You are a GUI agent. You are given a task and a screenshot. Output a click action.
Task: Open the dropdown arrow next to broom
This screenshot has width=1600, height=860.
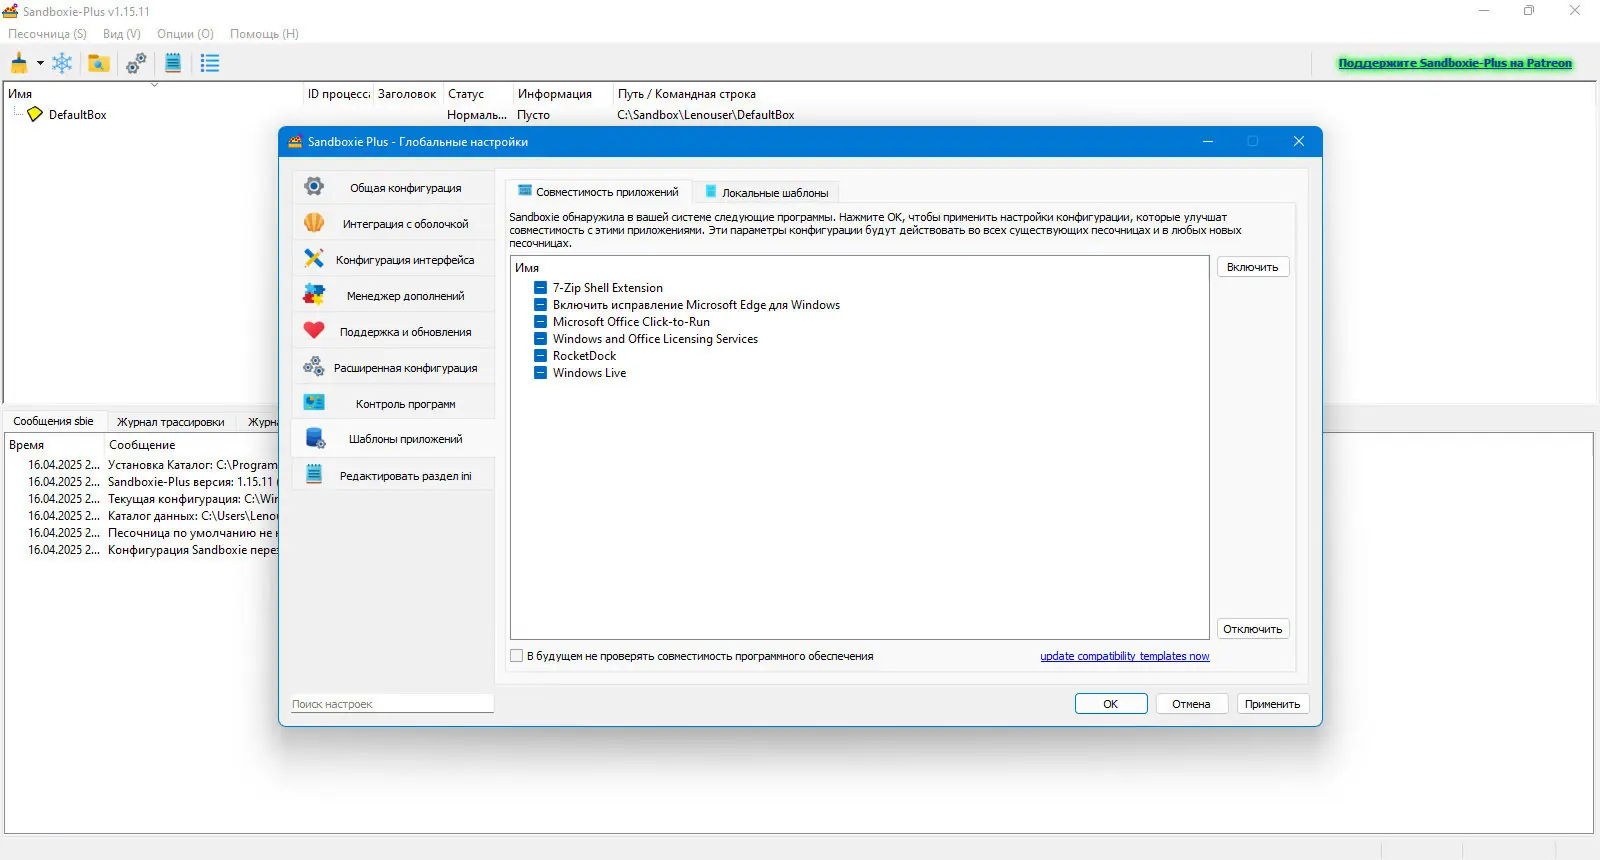40,63
